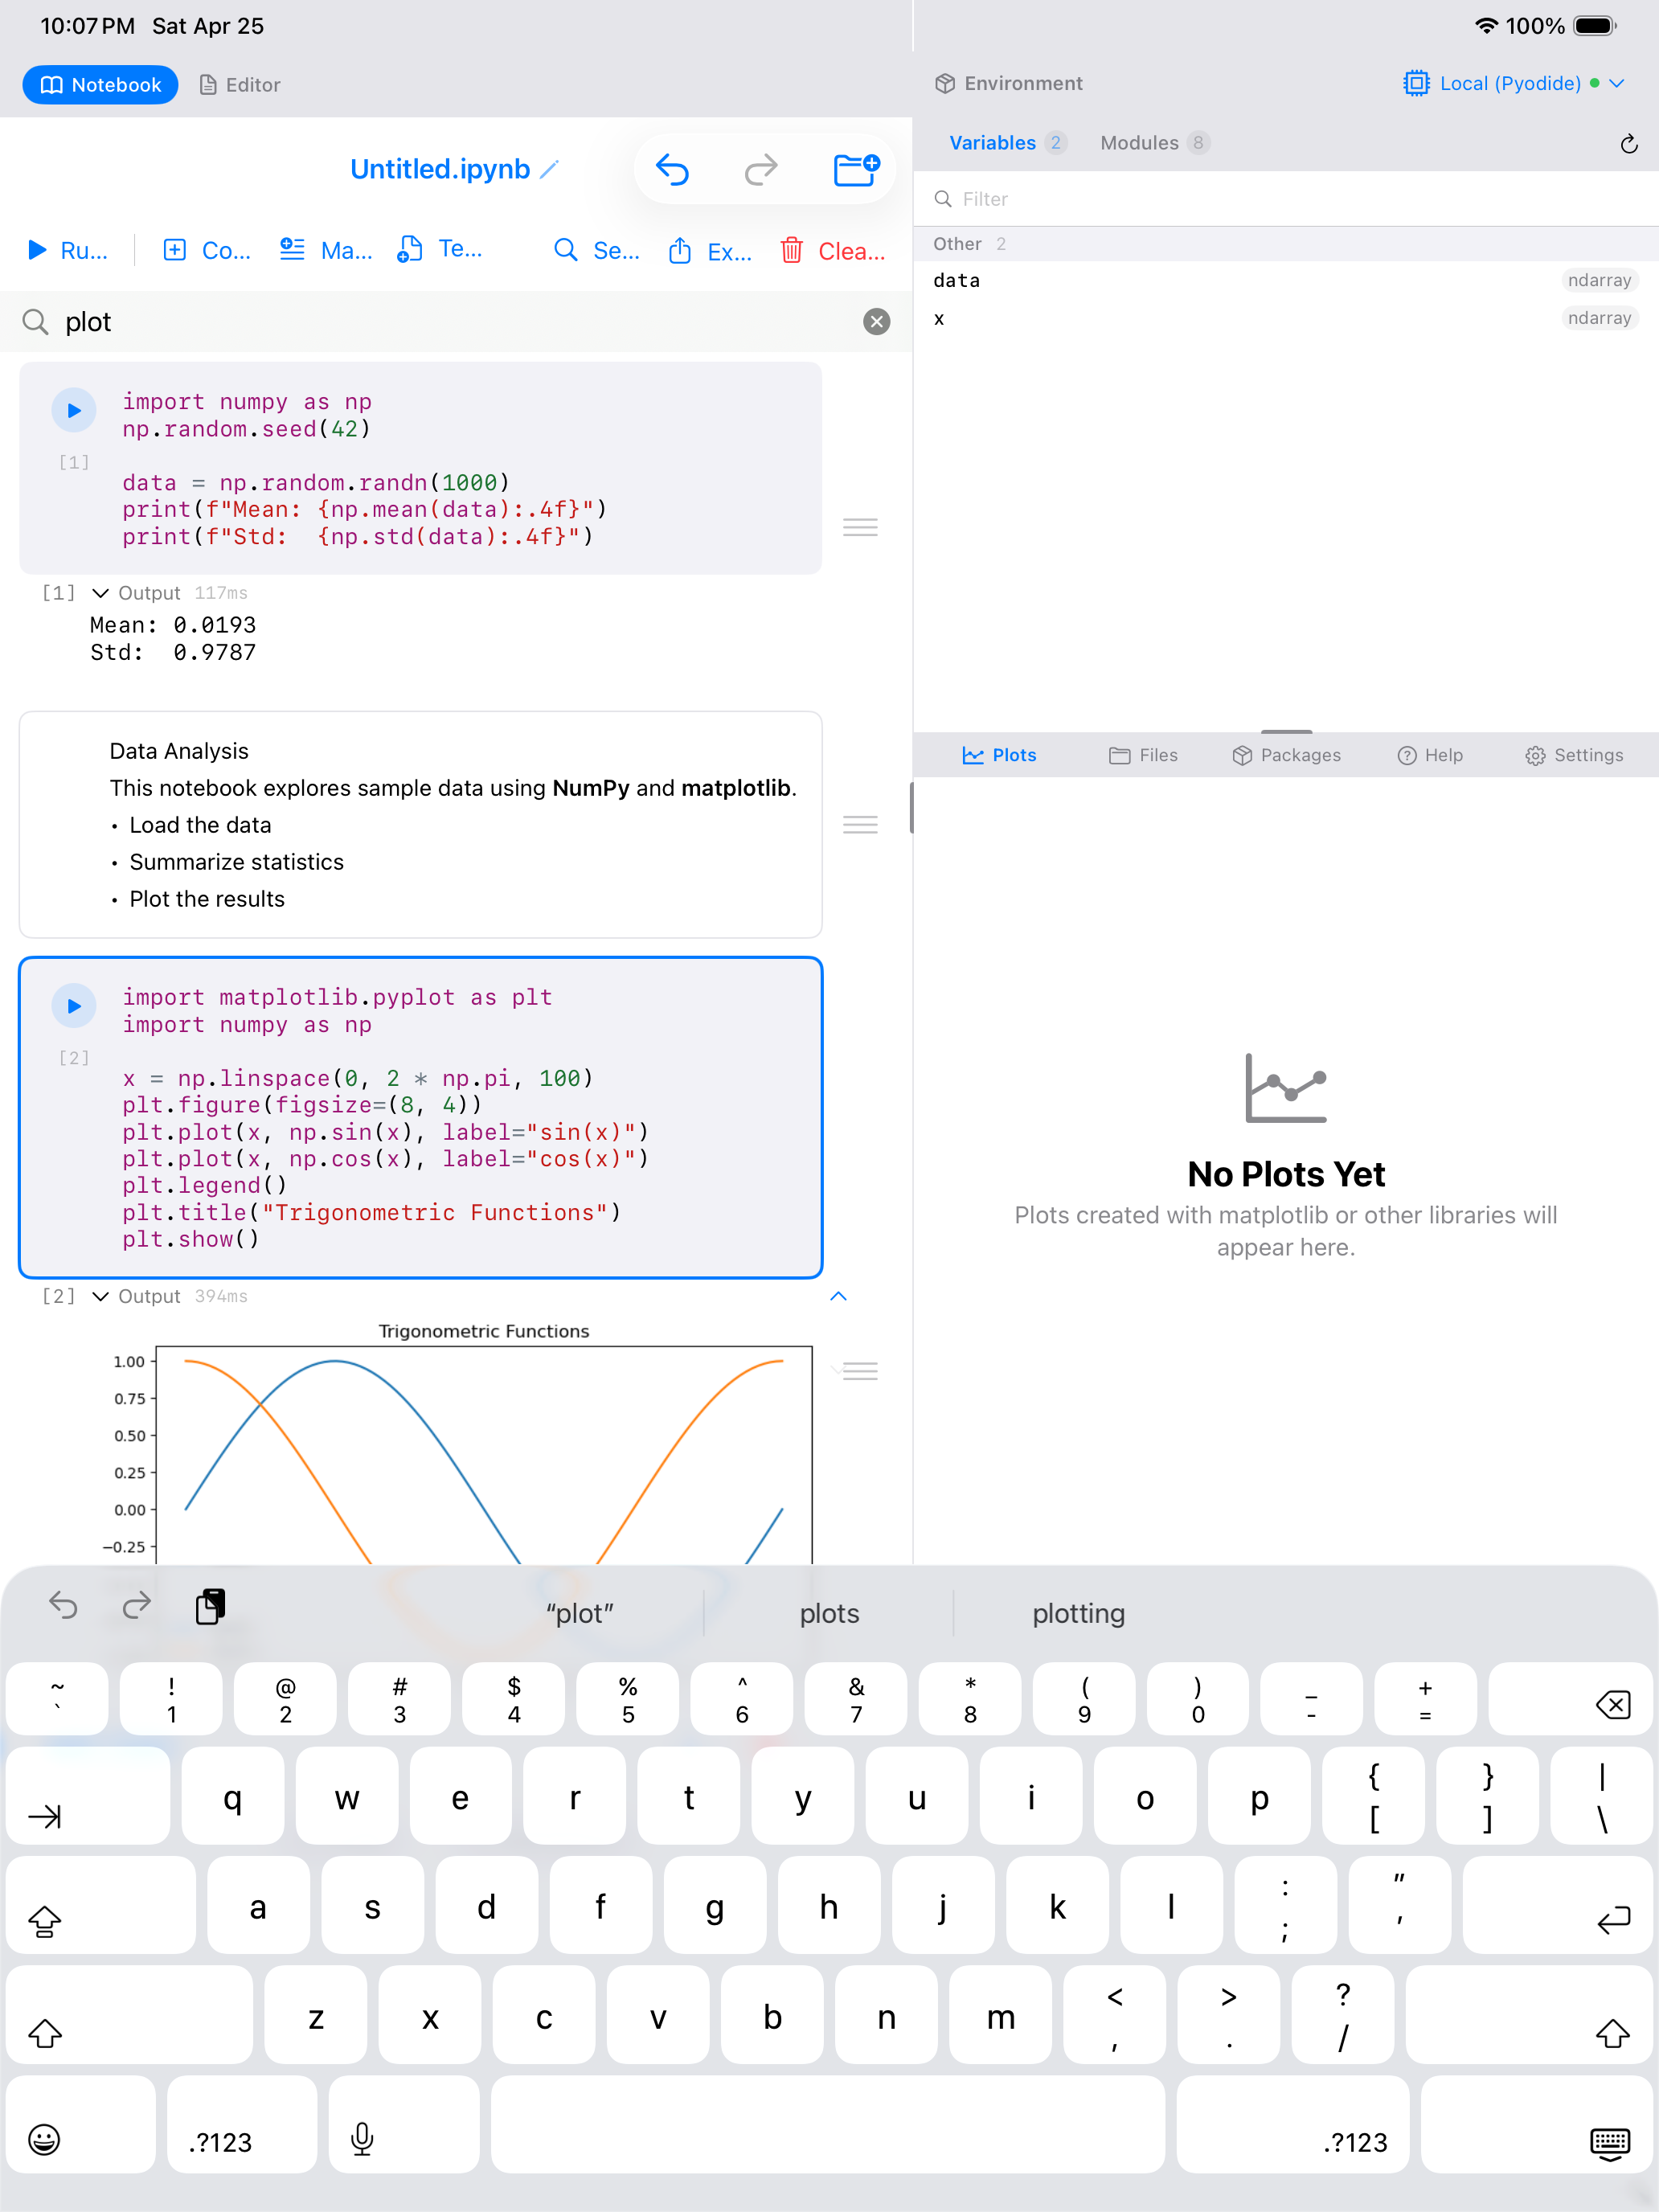The image size is (1659, 2212).
Task: Run all cells with the Ru... button
Action: tap(67, 250)
